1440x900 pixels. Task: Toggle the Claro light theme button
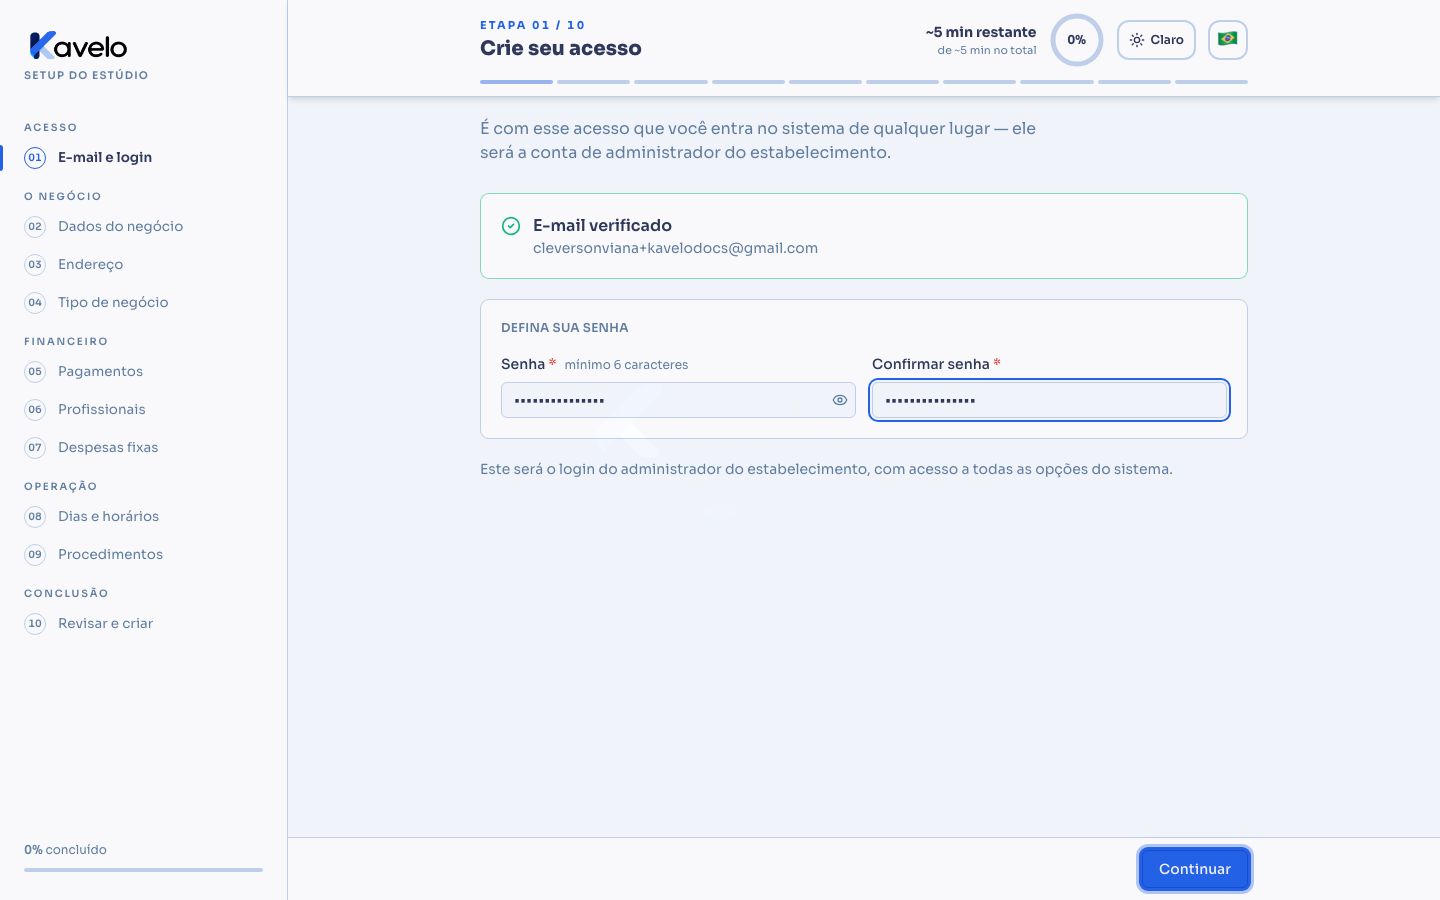1156,40
